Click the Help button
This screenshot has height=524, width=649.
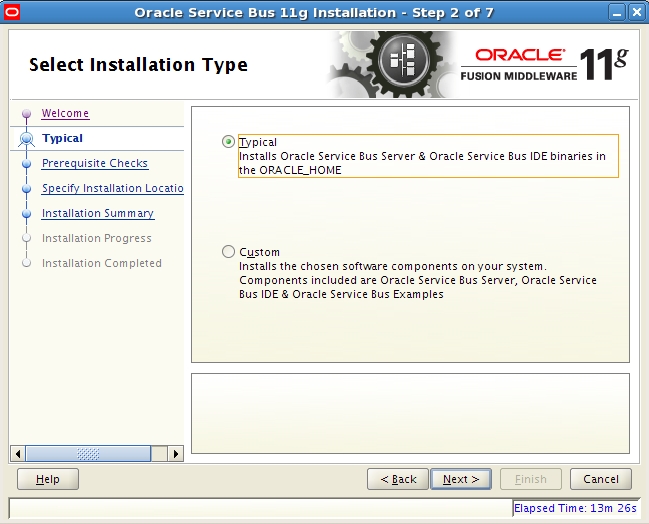(x=48, y=479)
